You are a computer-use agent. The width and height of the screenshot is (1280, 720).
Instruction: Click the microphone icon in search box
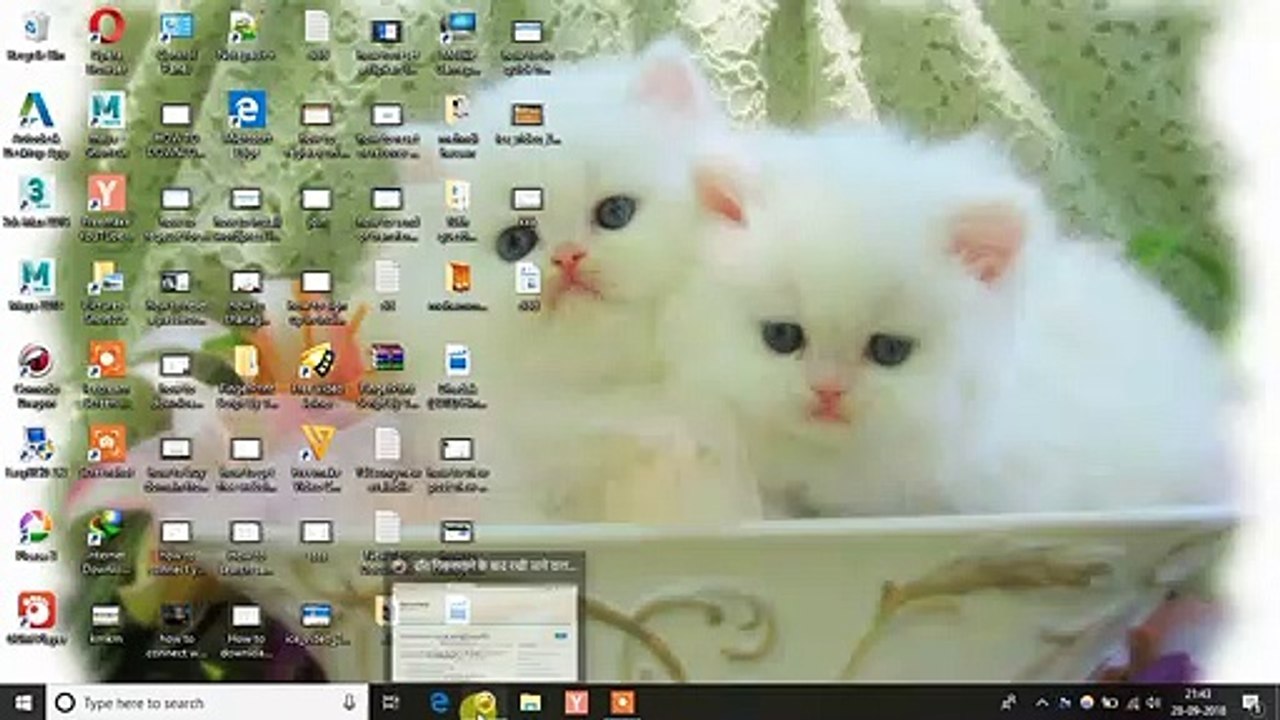click(x=349, y=703)
